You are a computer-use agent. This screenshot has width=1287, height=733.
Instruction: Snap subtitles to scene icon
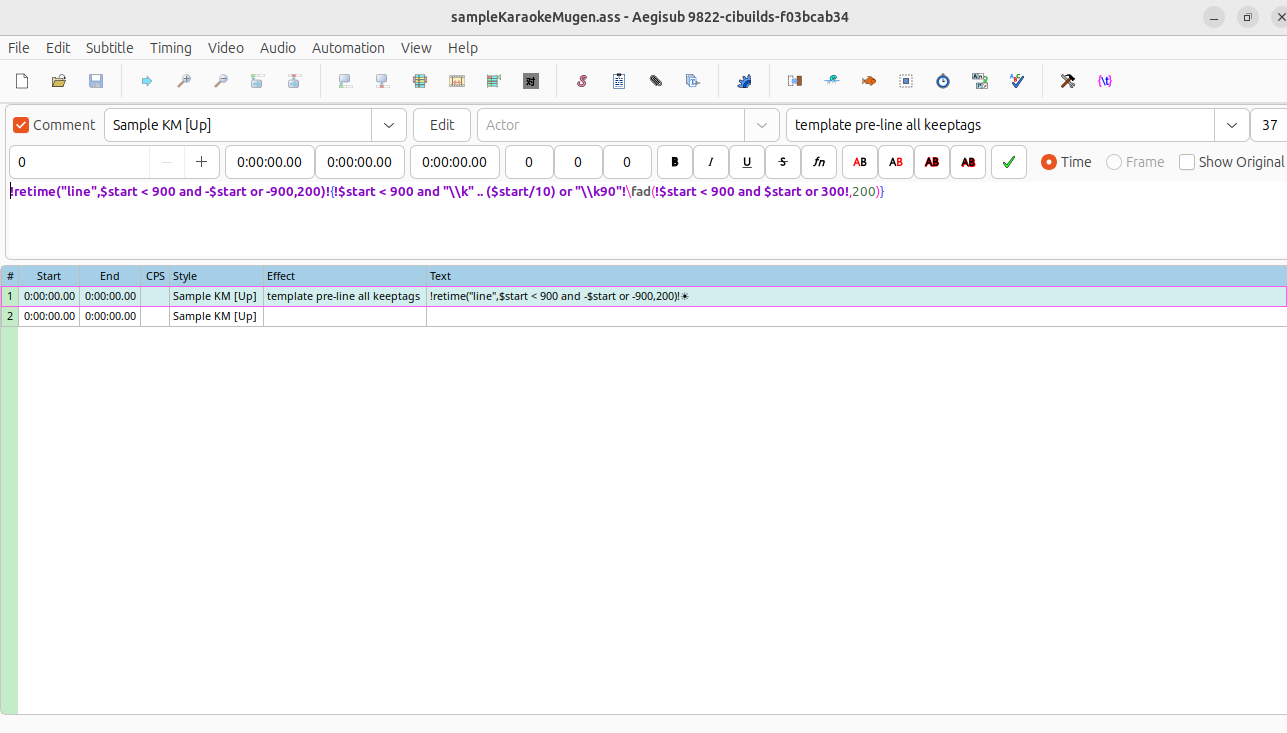coord(457,81)
